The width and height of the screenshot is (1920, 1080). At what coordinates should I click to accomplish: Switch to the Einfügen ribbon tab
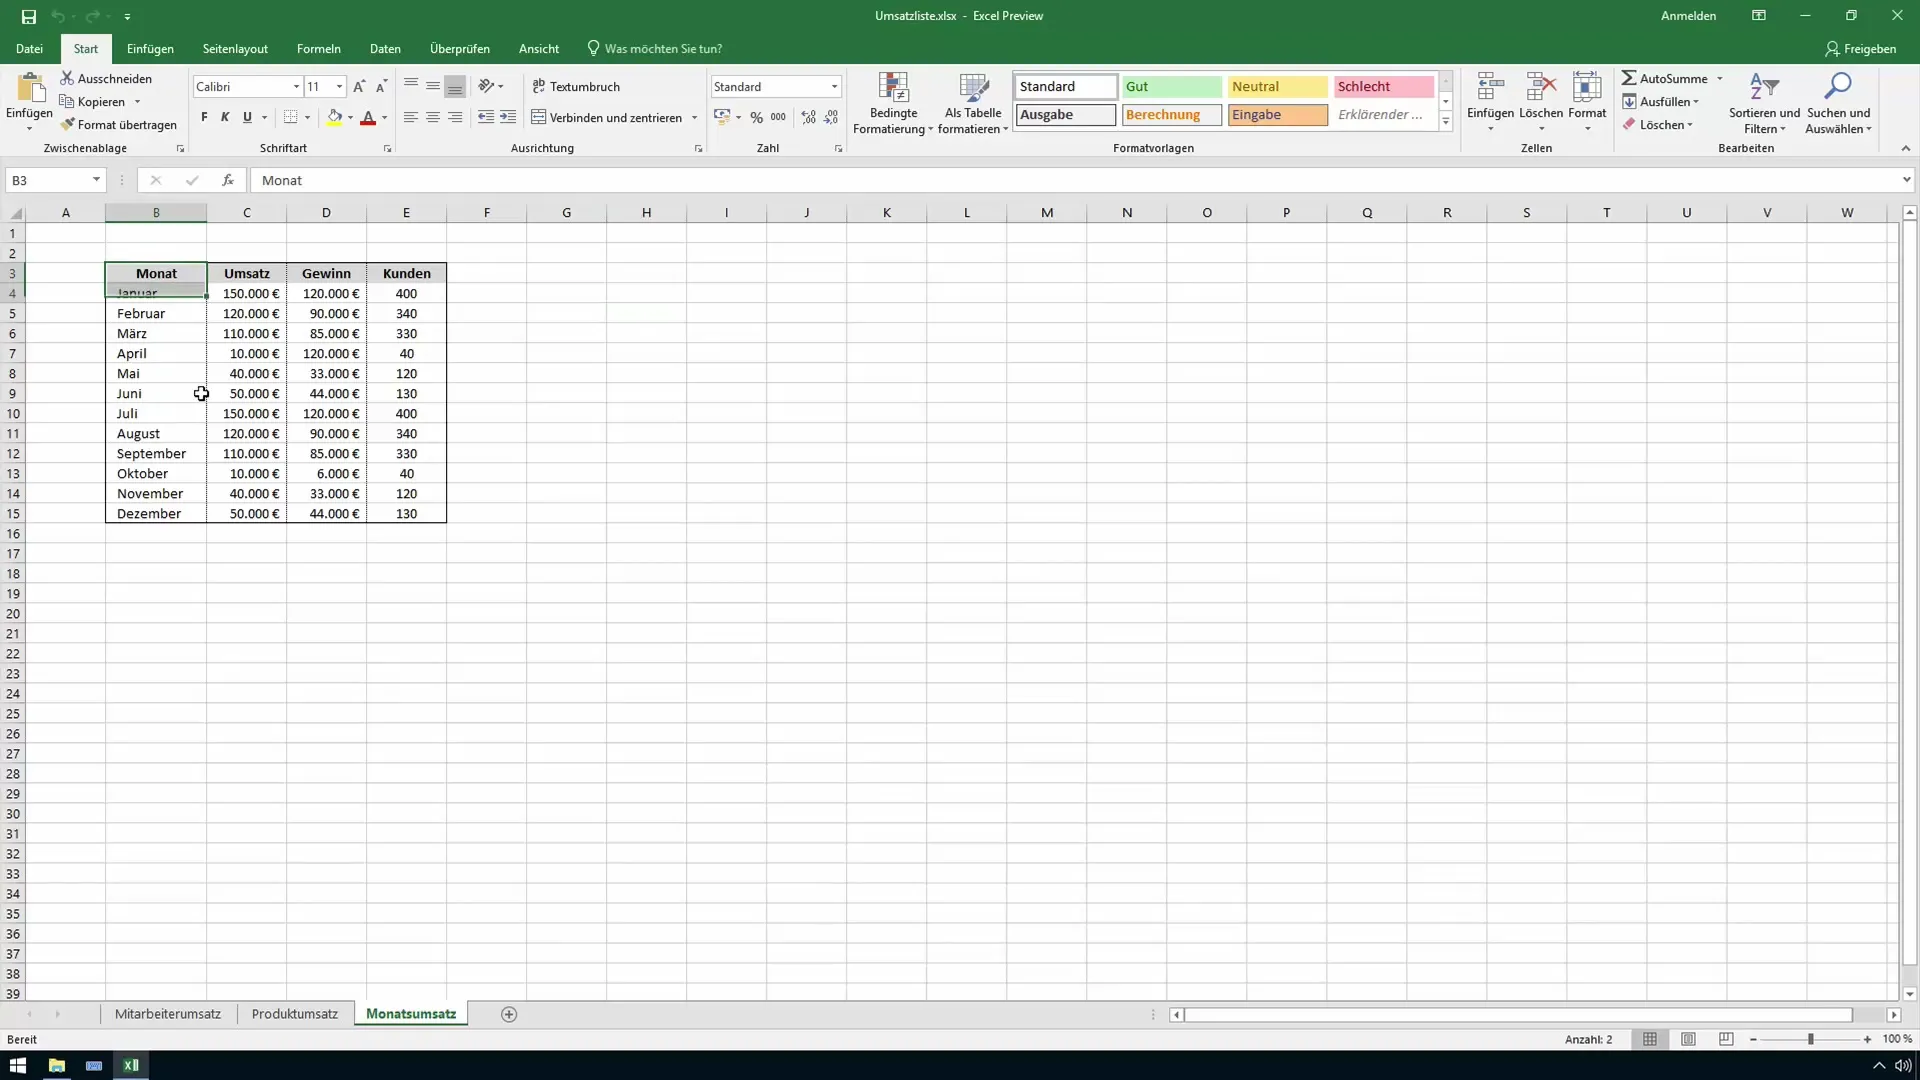150,49
